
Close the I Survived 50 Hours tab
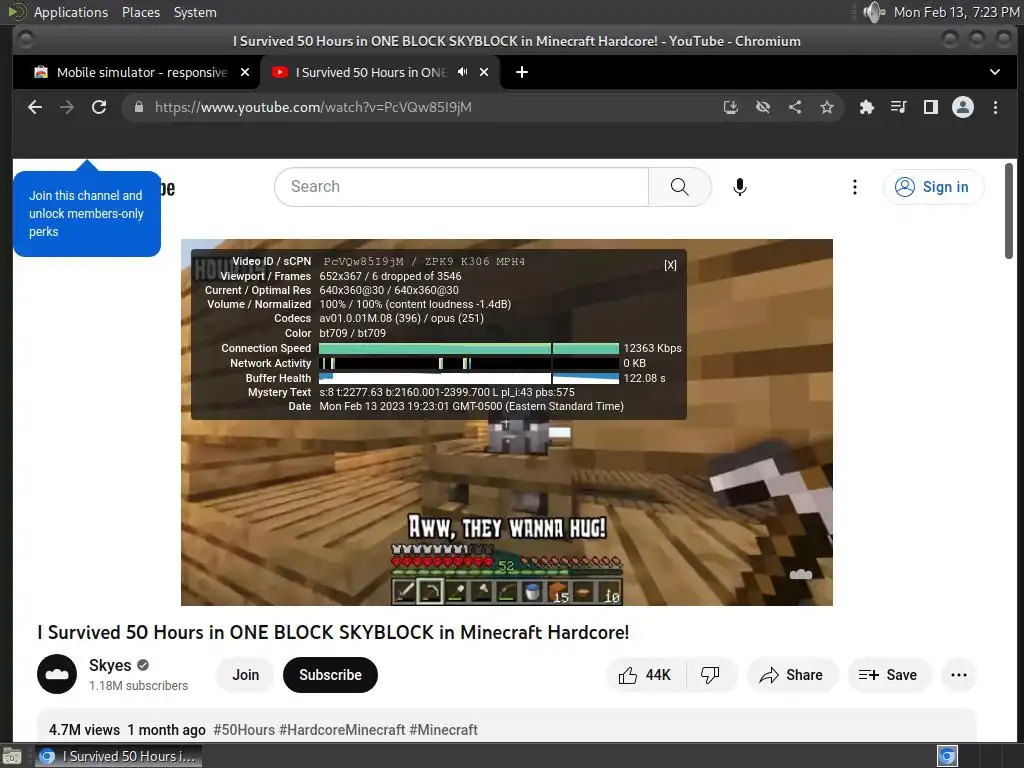pos(484,72)
